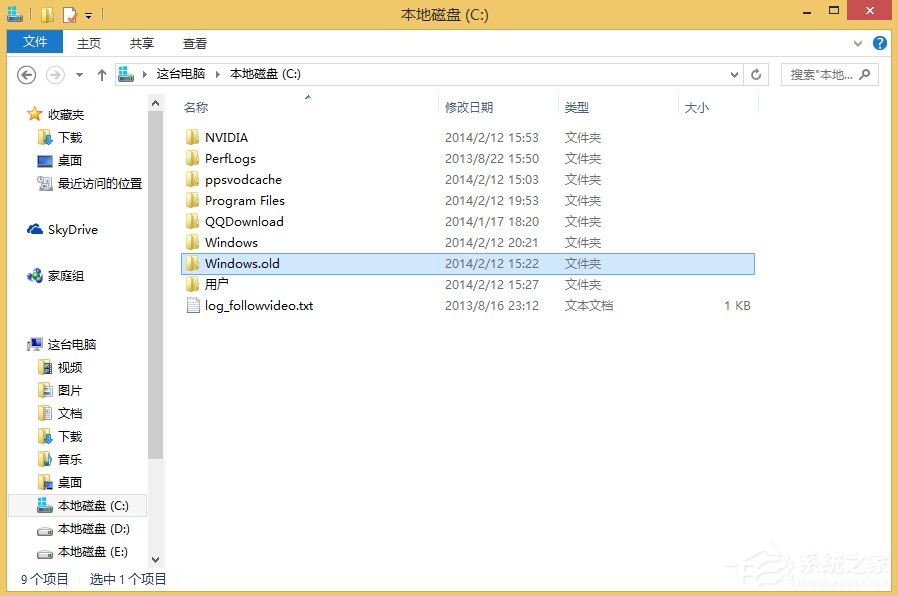Click inside the search input box
Viewport: 898px width, 596px height.
[x=815, y=73]
